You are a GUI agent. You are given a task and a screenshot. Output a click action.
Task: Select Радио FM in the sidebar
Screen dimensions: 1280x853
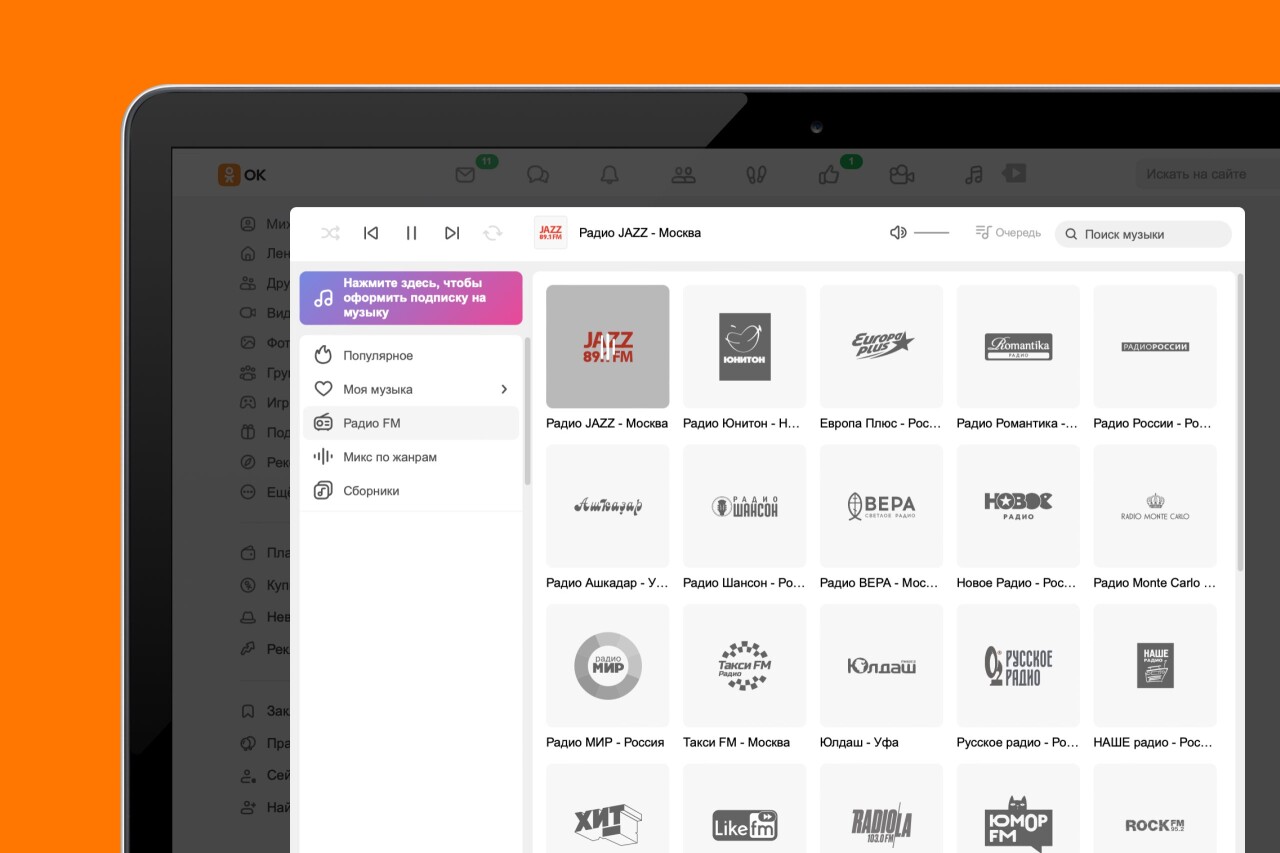coord(372,423)
